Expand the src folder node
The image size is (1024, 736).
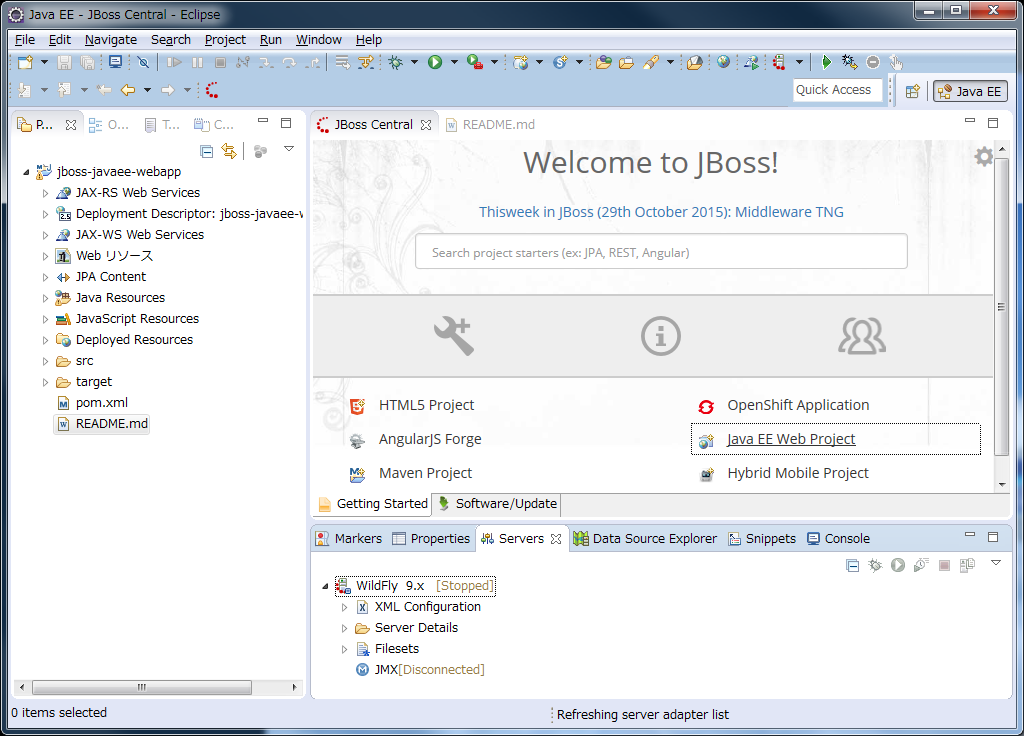coord(45,361)
